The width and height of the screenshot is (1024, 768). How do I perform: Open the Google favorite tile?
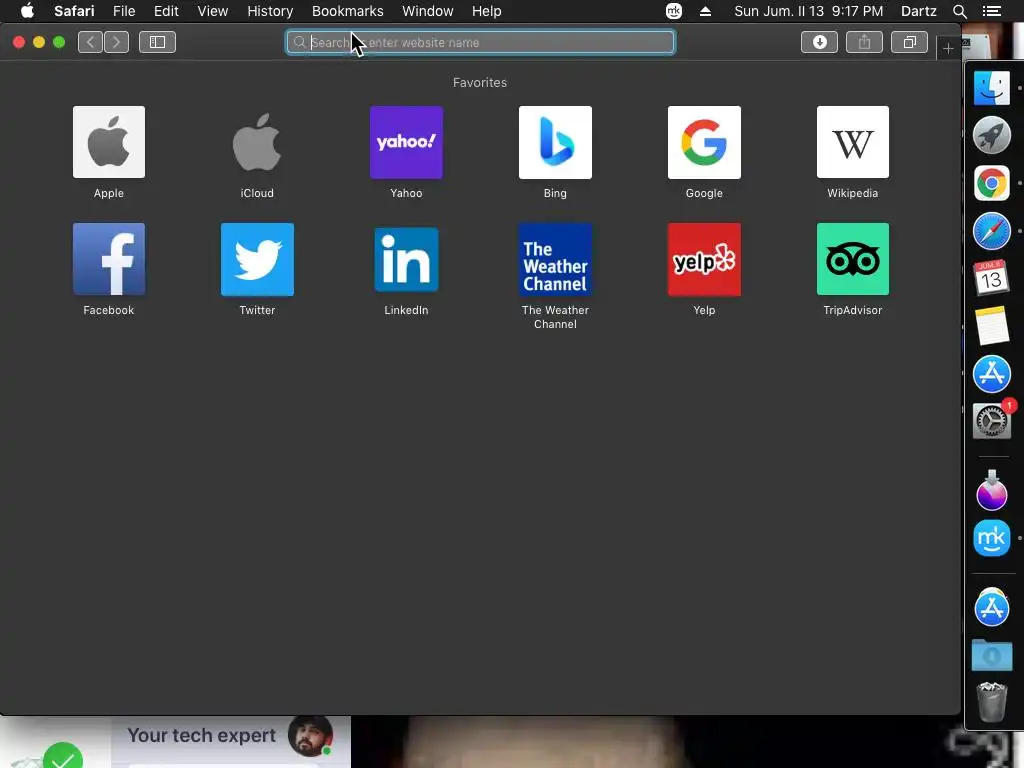[x=704, y=142]
